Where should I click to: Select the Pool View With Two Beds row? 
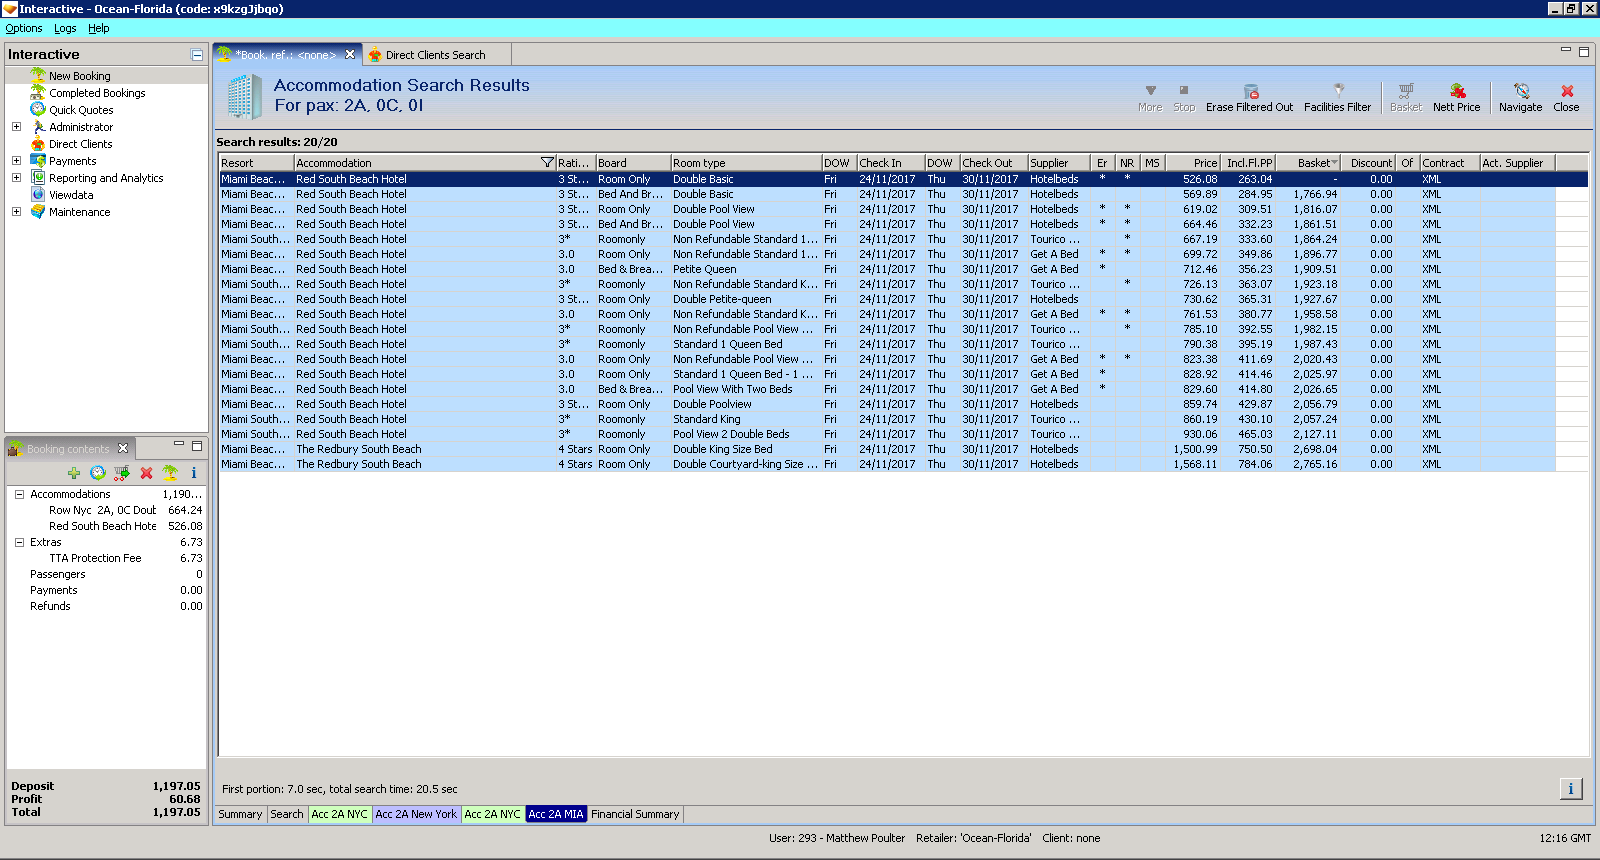pyautogui.click(x=888, y=389)
